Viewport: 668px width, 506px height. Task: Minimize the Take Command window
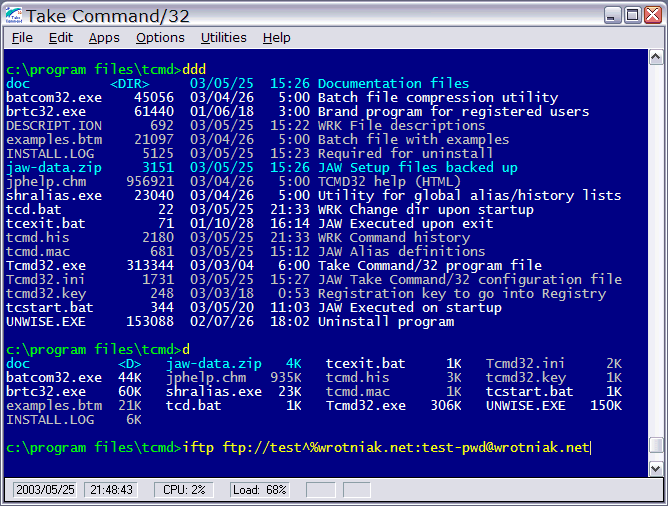(x=612, y=15)
